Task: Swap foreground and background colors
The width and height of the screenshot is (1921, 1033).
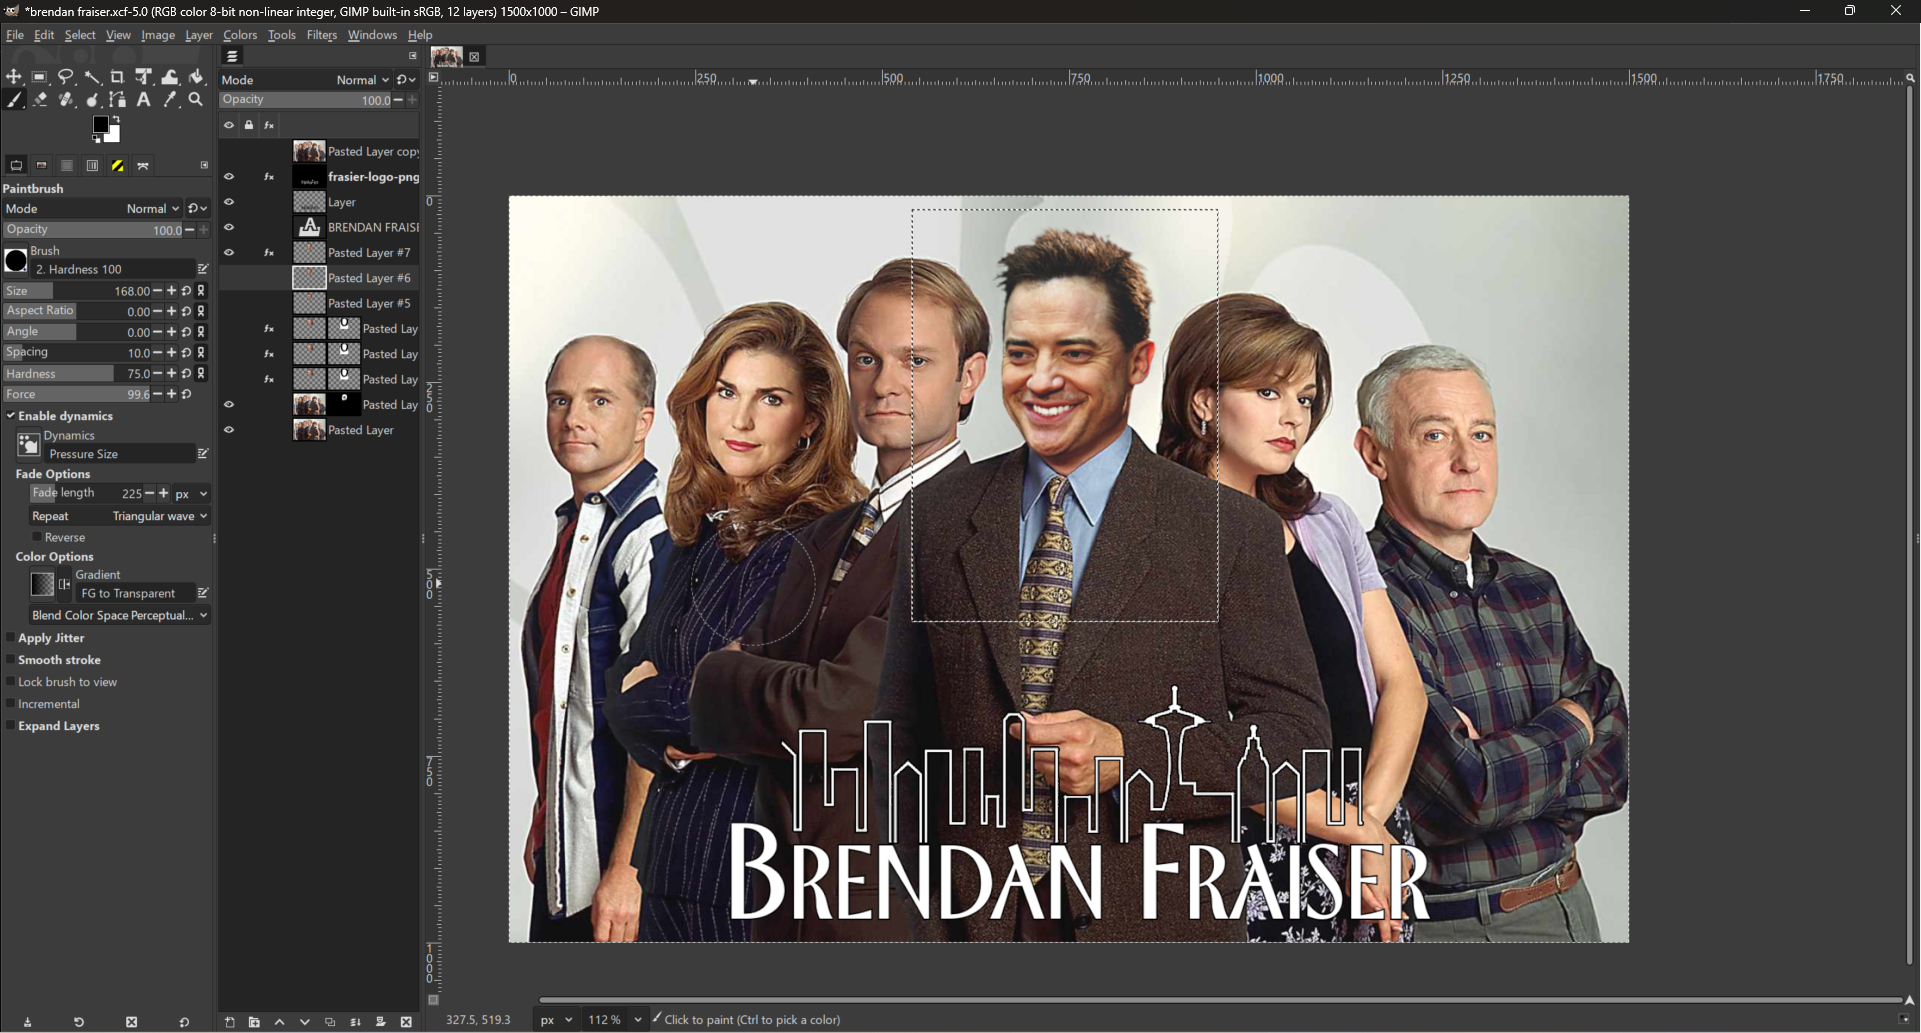Action: [x=117, y=121]
